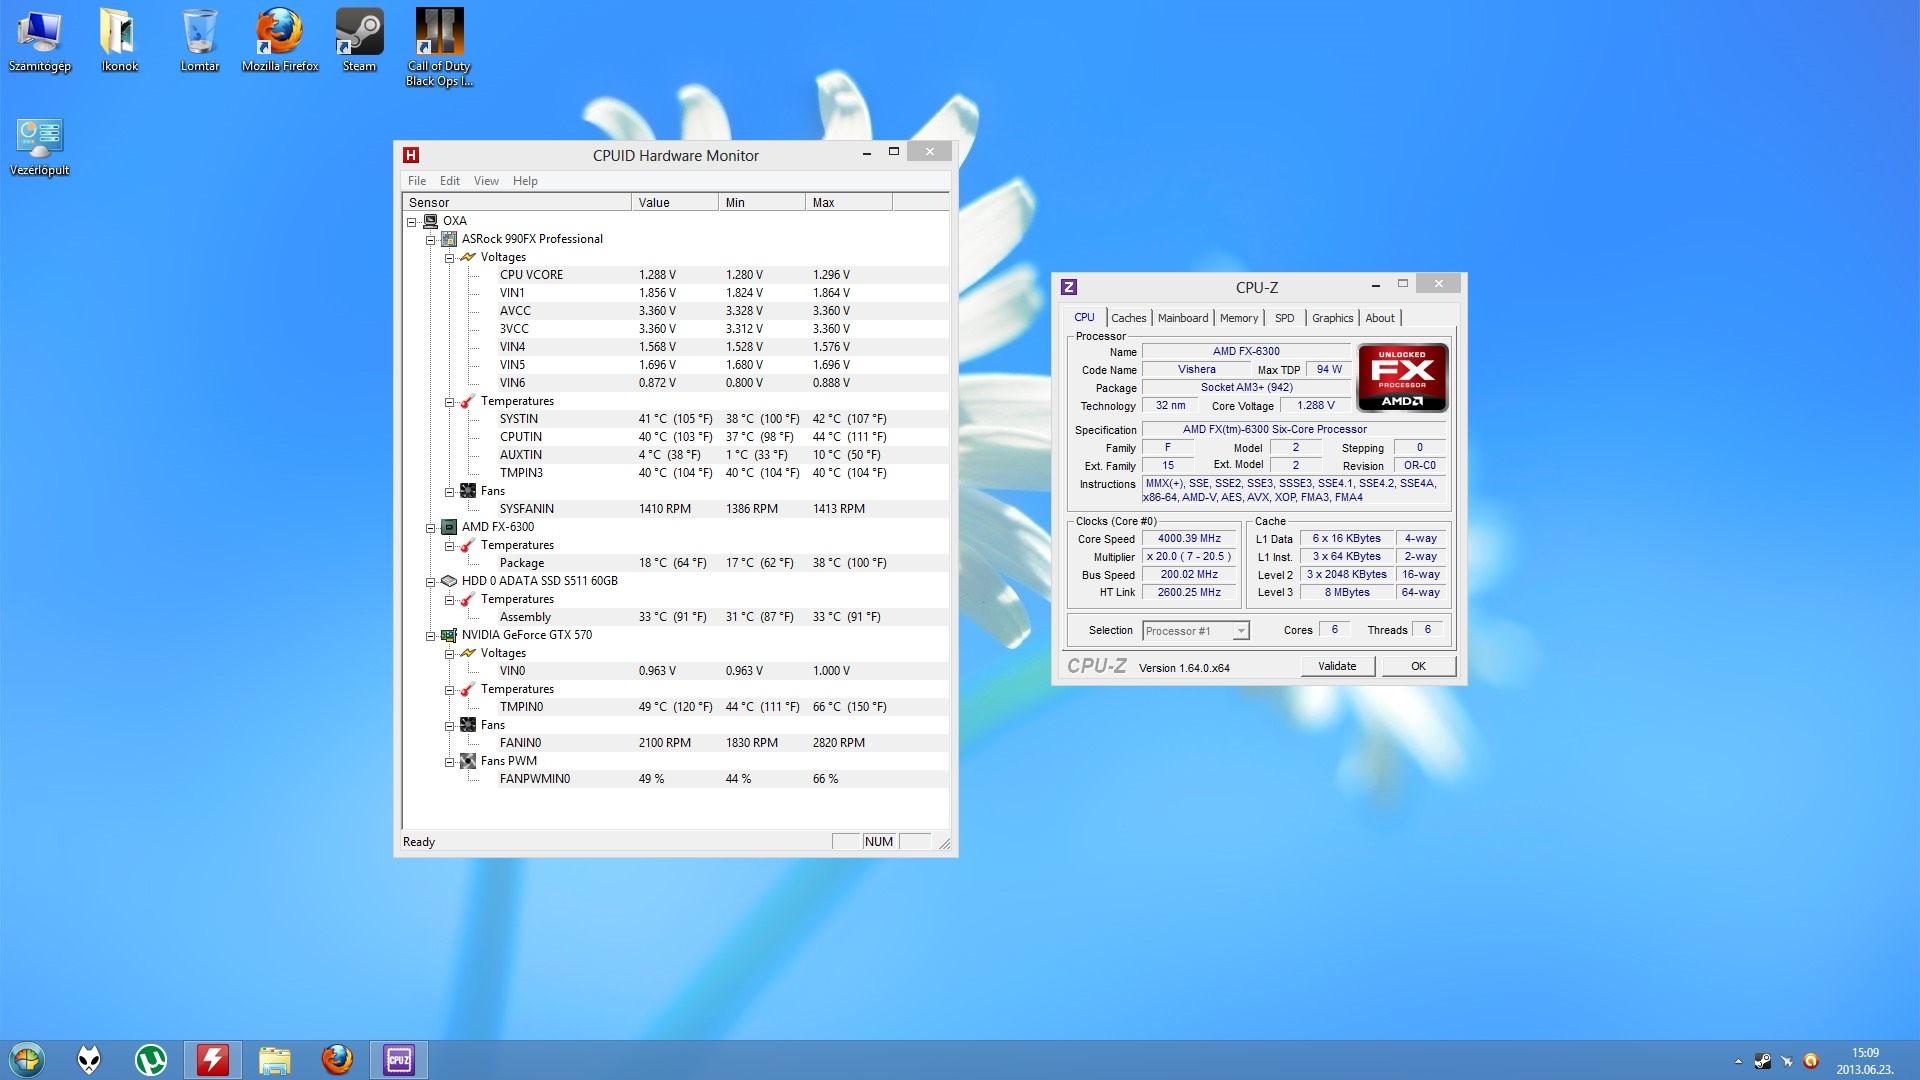
Task: Switch to HWMonitor lightning icon in the taskbar
Action: [212, 1060]
